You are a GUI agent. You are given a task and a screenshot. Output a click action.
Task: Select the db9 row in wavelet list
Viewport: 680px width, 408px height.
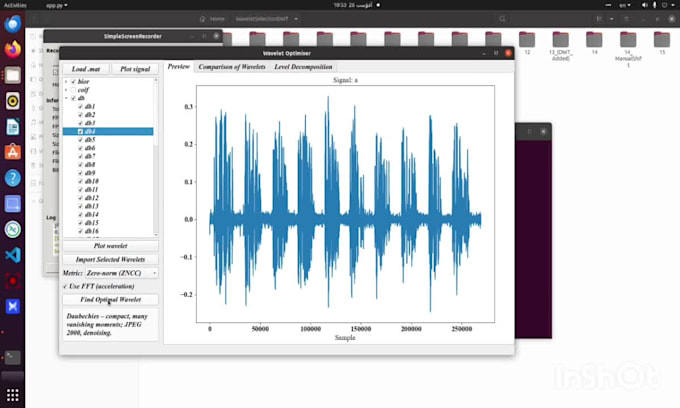pos(108,173)
